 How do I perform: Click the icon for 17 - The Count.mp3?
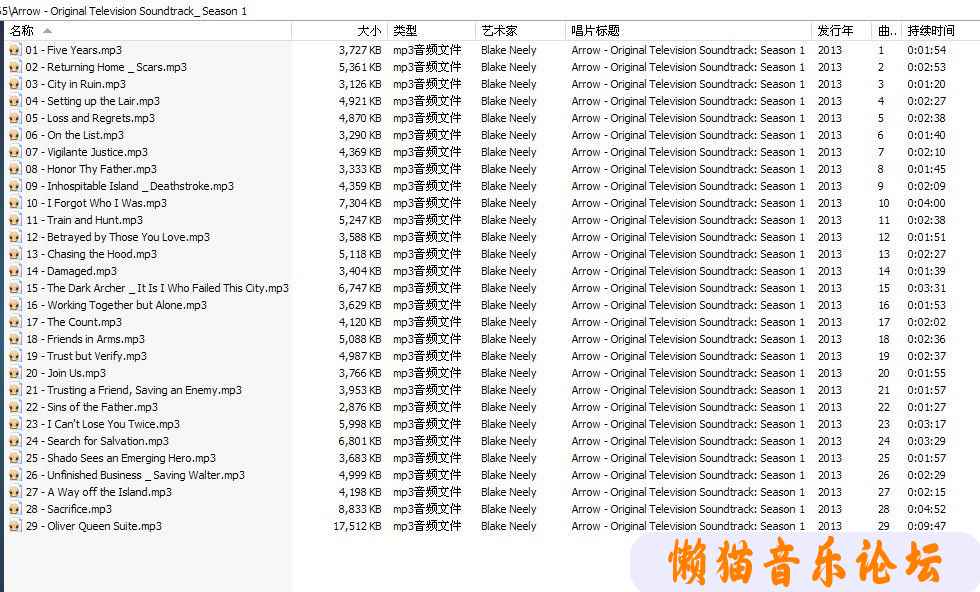(x=14, y=322)
